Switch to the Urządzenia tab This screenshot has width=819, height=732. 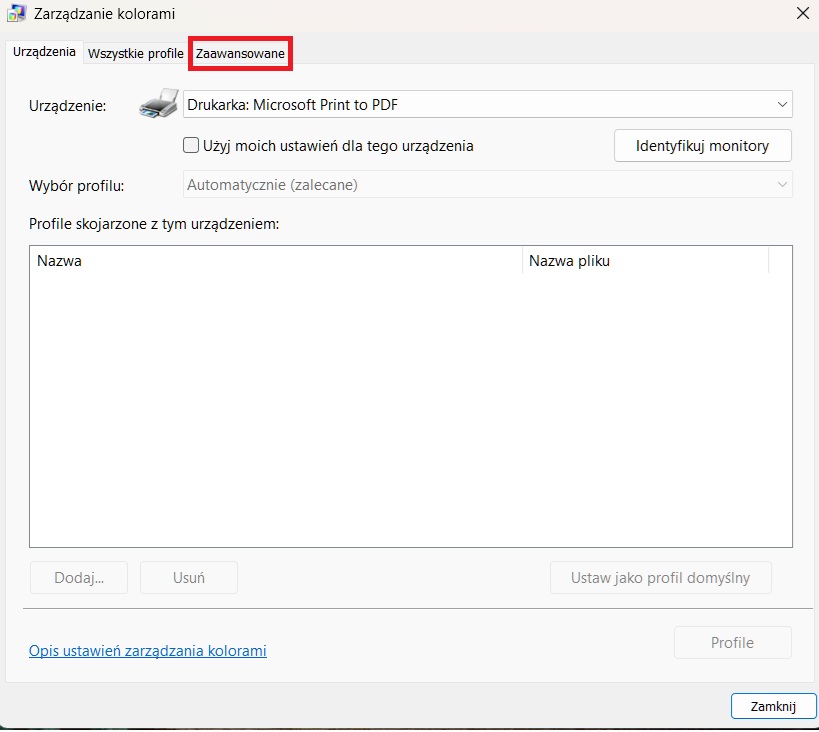pyautogui.click(x=44, y=53)
